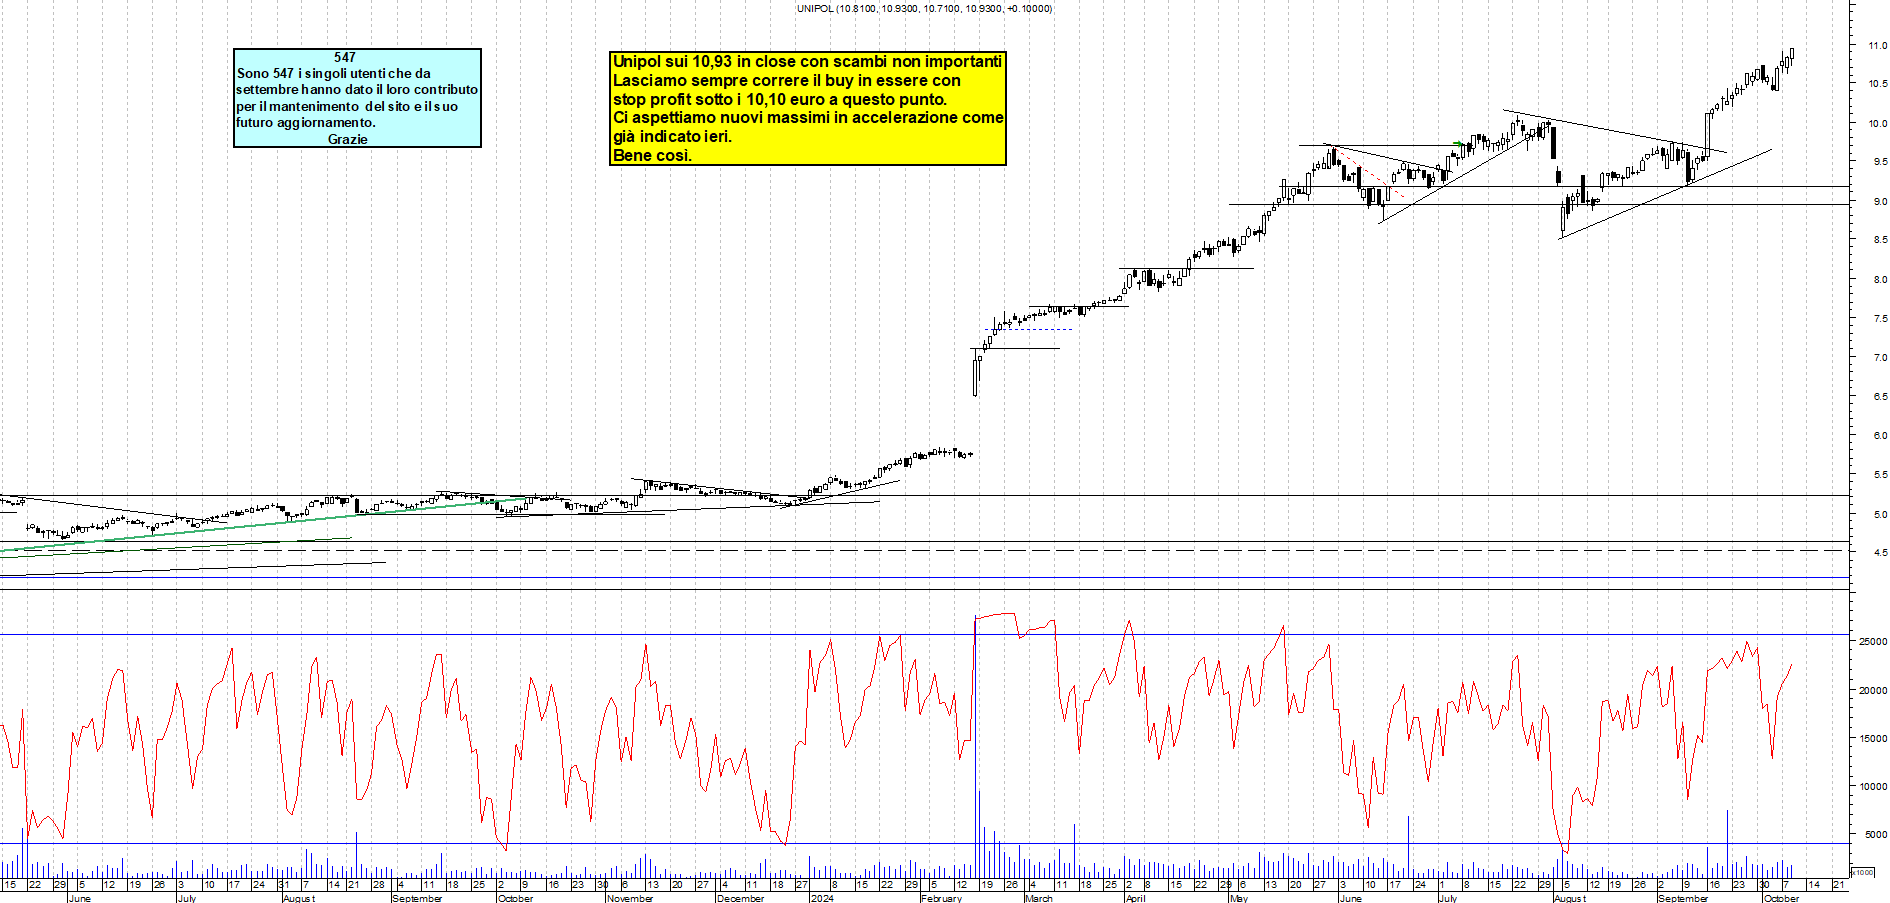Click 'Unipol sui 10,93 in close' line

click(x=807, y=62)
